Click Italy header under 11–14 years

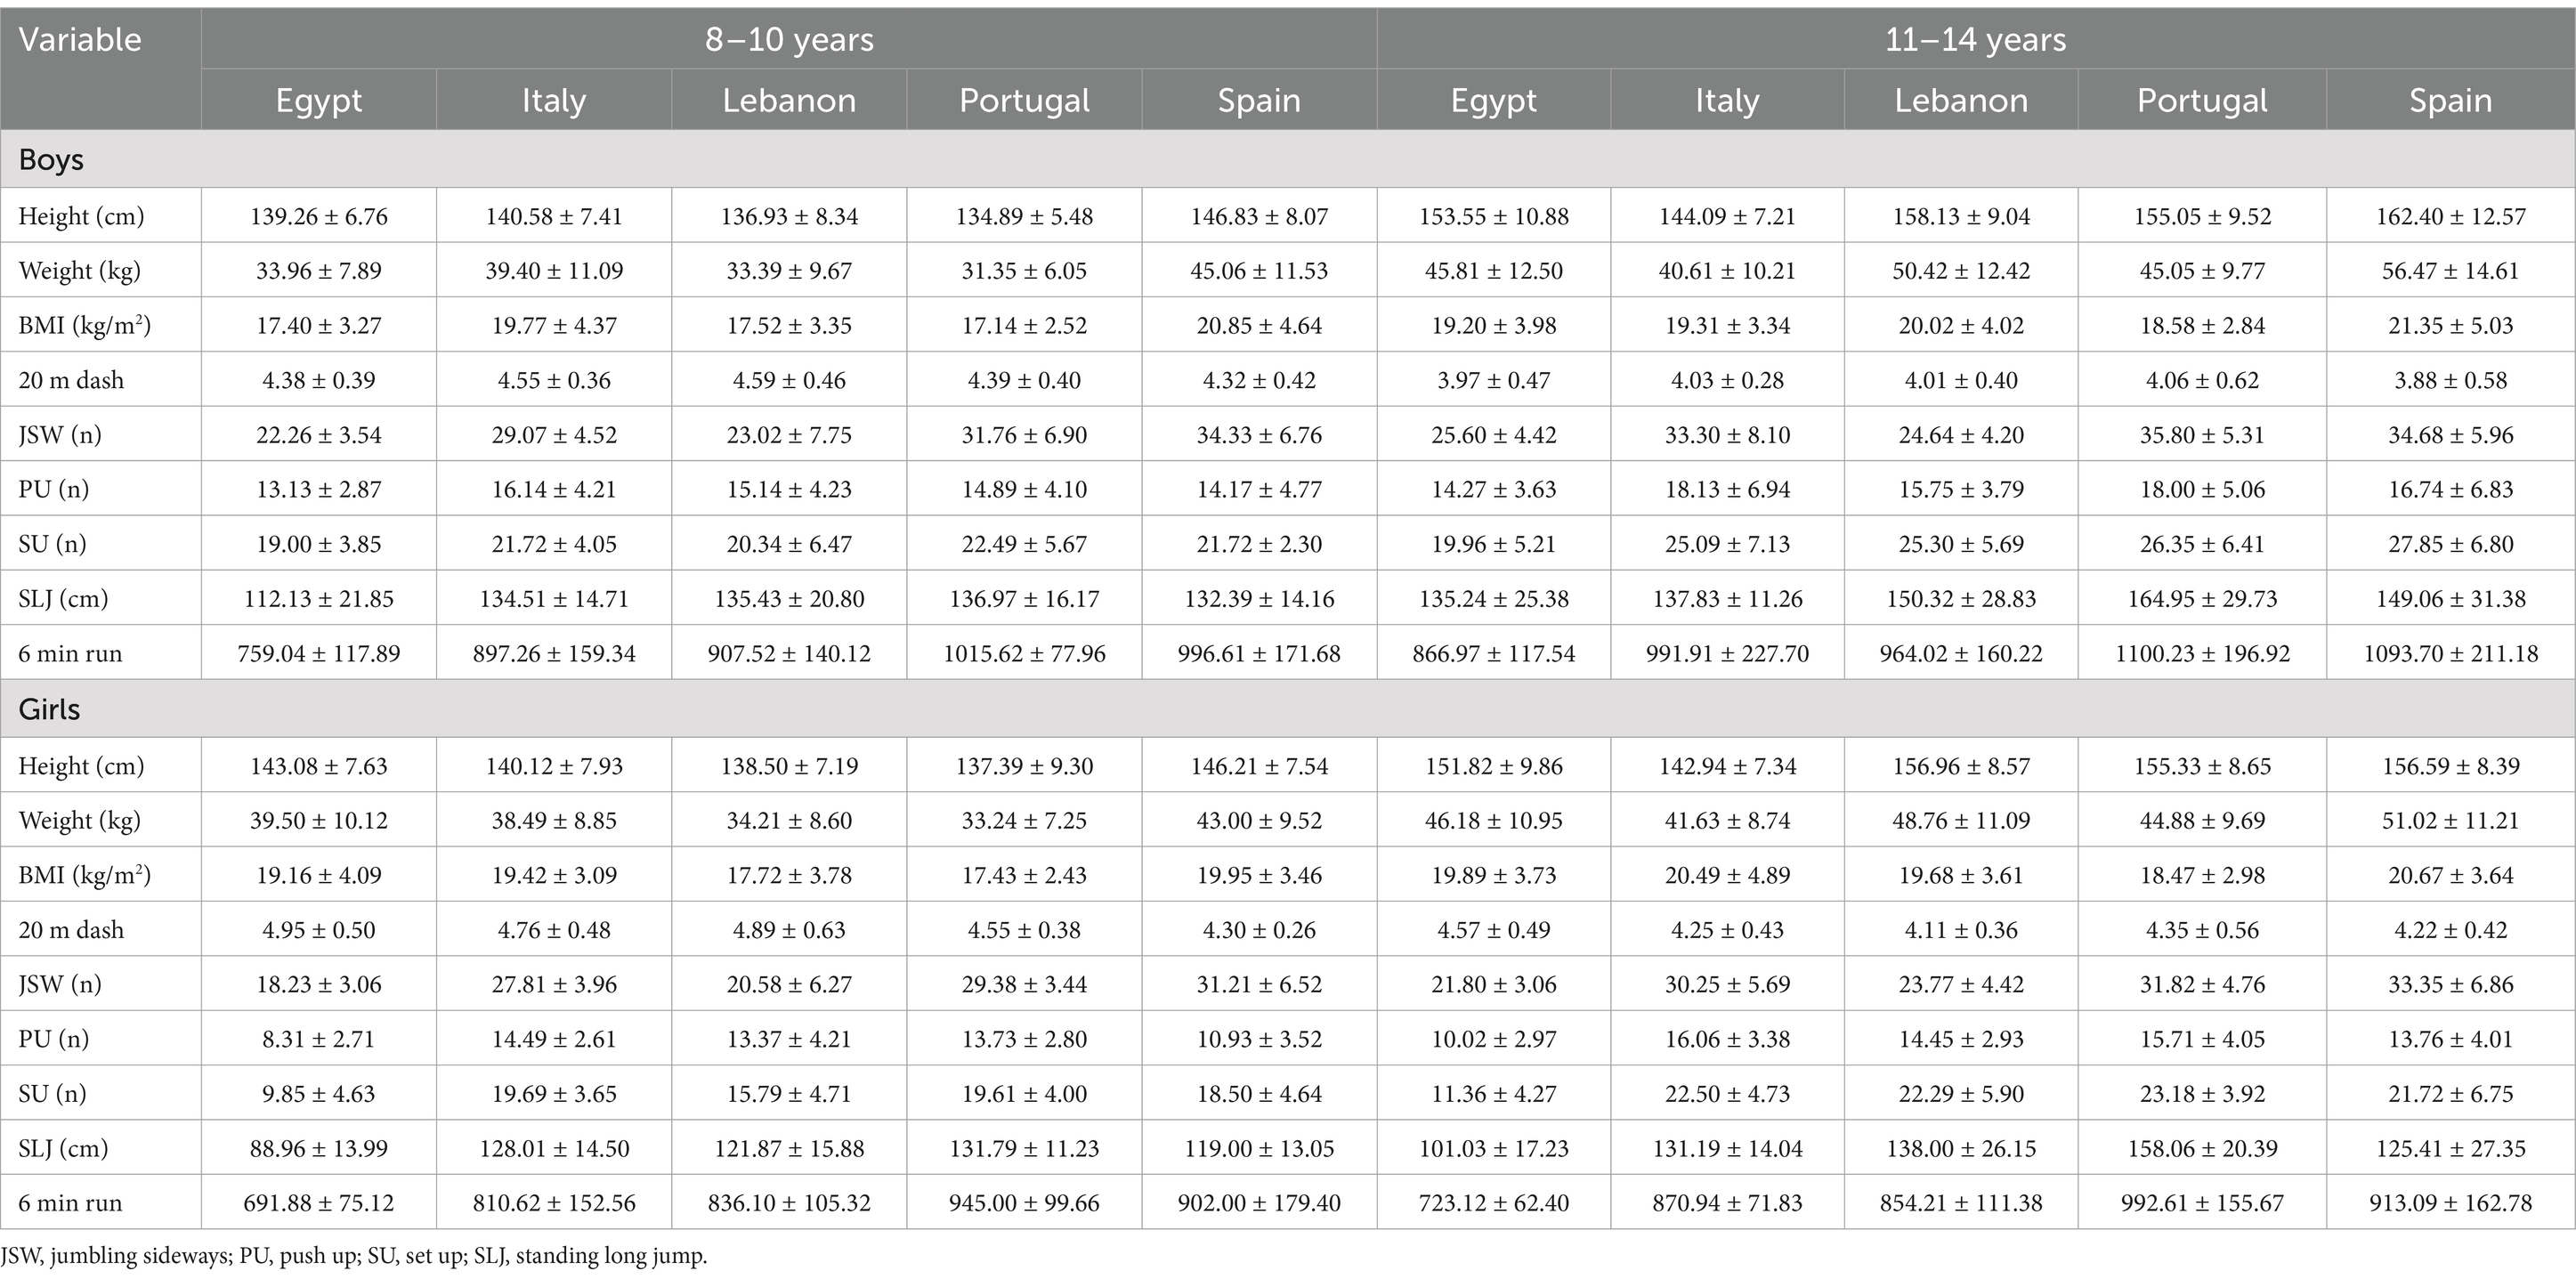[x=1727, y=100]
